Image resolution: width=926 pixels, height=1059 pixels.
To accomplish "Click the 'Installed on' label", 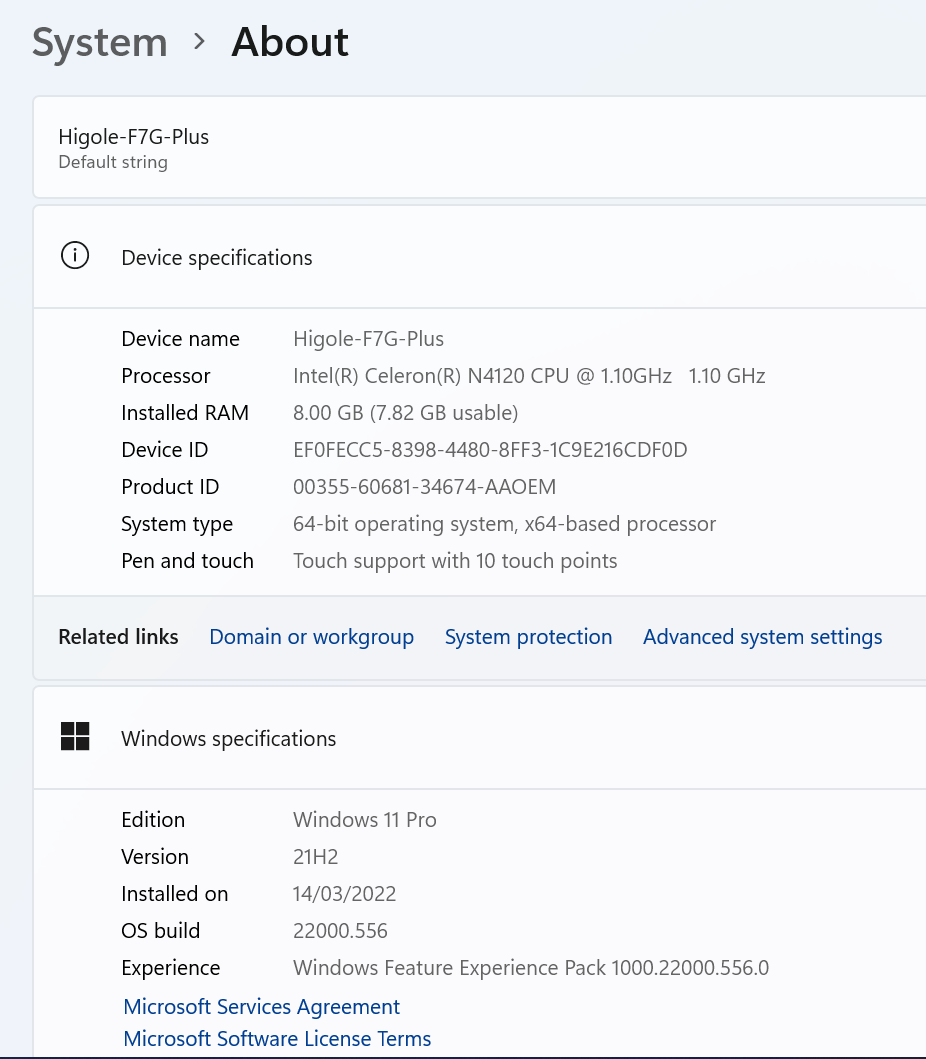I will click(174, 894).
